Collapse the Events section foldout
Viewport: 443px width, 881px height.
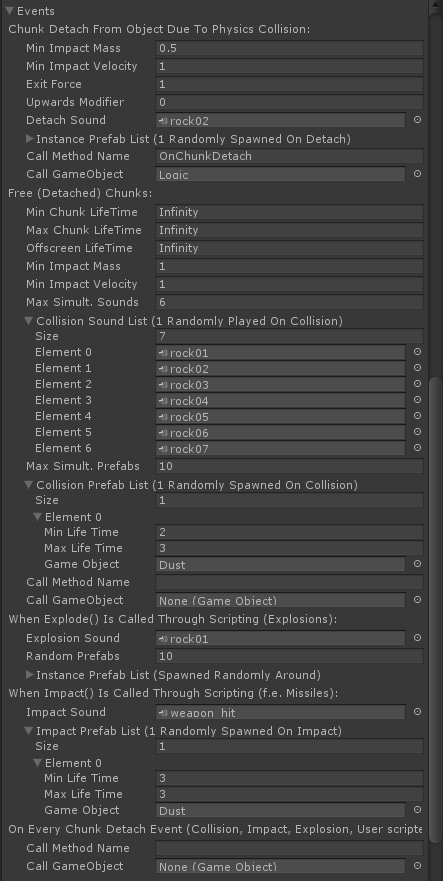point(10,11)
